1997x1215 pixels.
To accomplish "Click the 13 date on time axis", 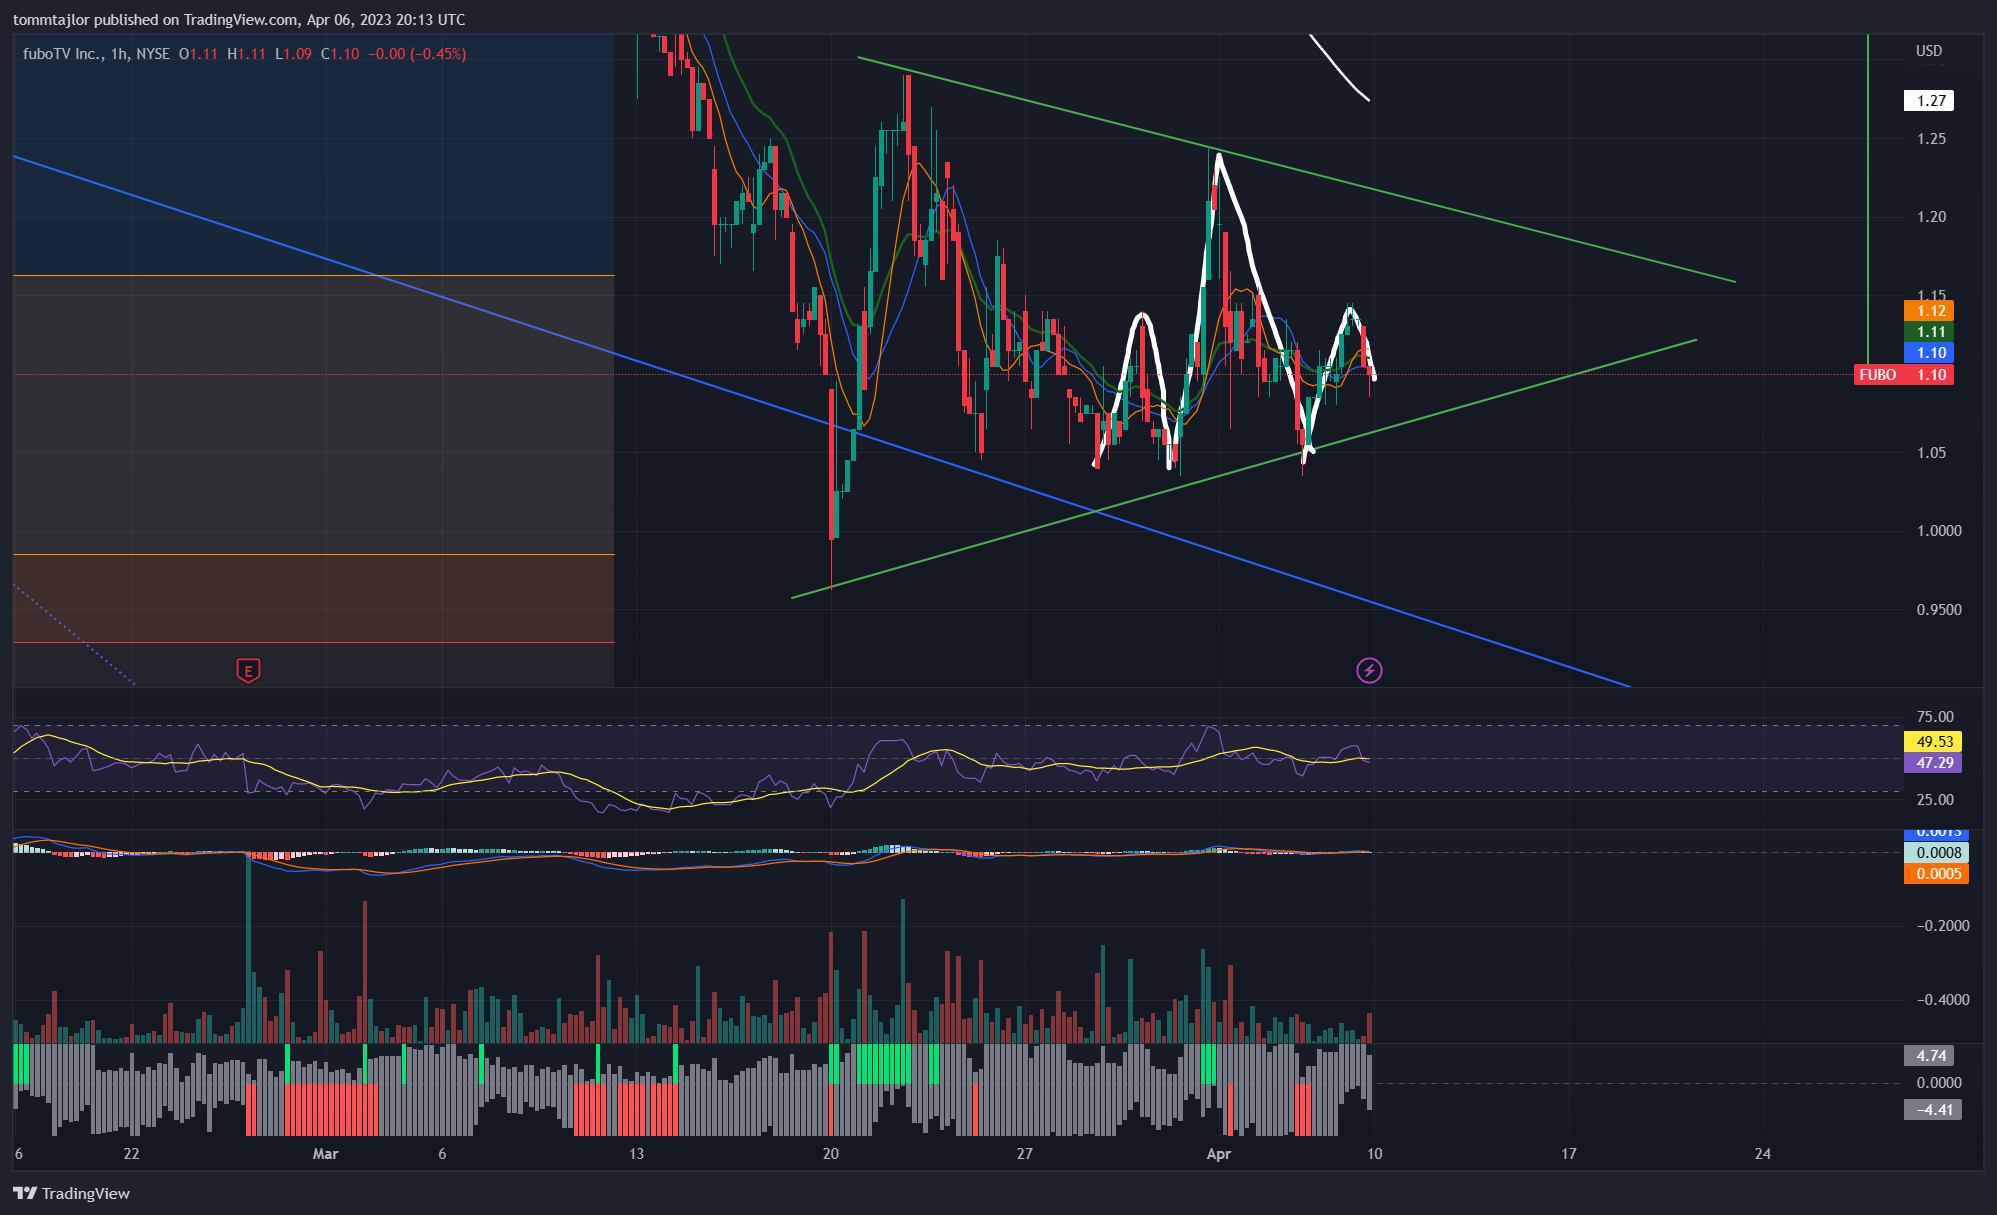I will pos(636,1153).
